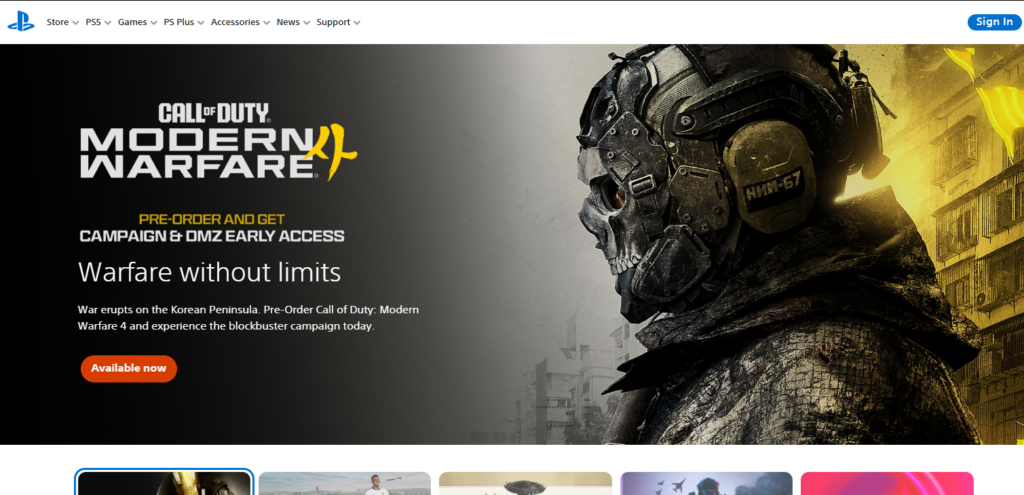Select the second carousel thumbnail with the man in white
This screenshot has height=495, width=1024.
[x=345, y=483]
